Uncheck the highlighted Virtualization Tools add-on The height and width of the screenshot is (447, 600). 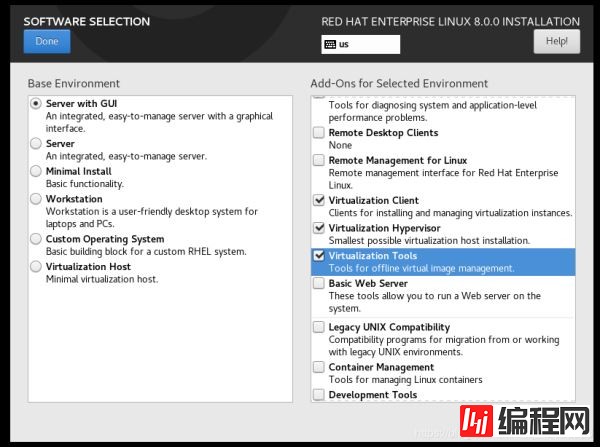318,256
